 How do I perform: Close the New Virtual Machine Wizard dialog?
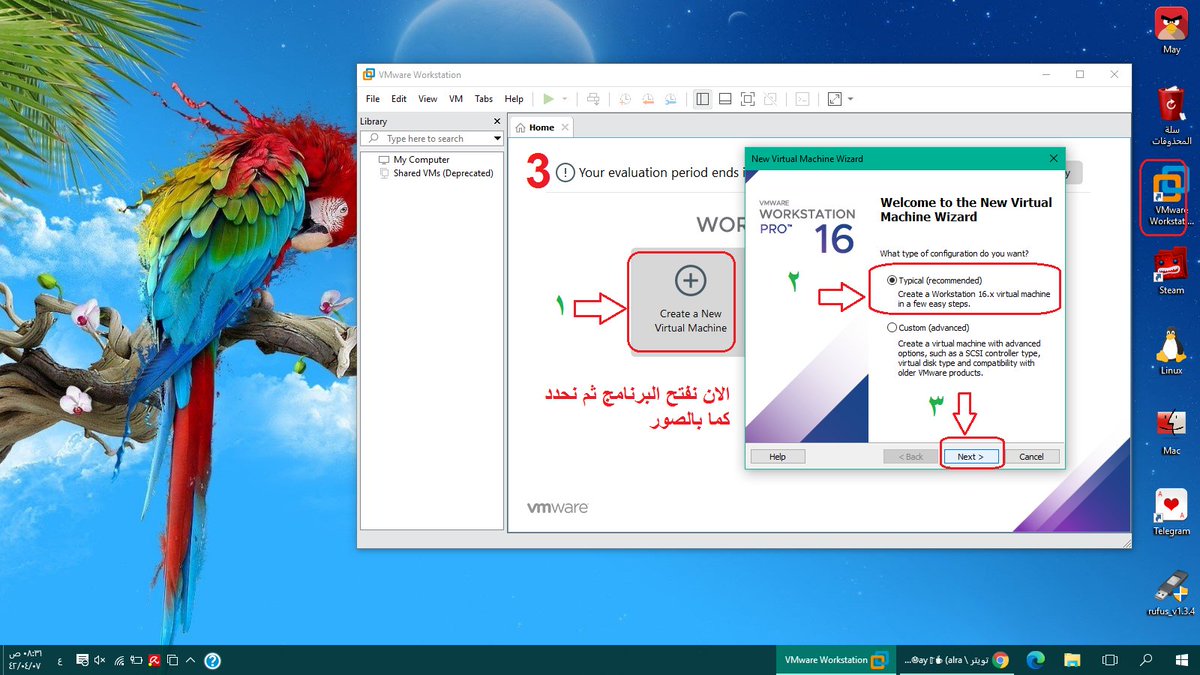pos(1053,158)
